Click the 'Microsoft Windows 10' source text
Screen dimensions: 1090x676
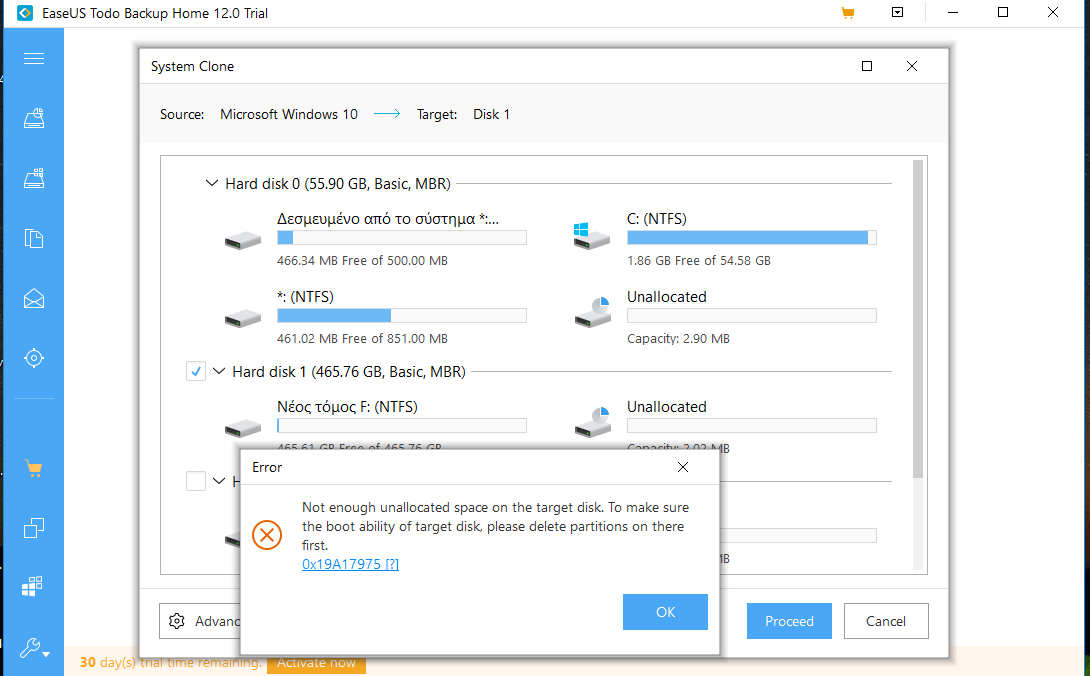click(289, 114)
